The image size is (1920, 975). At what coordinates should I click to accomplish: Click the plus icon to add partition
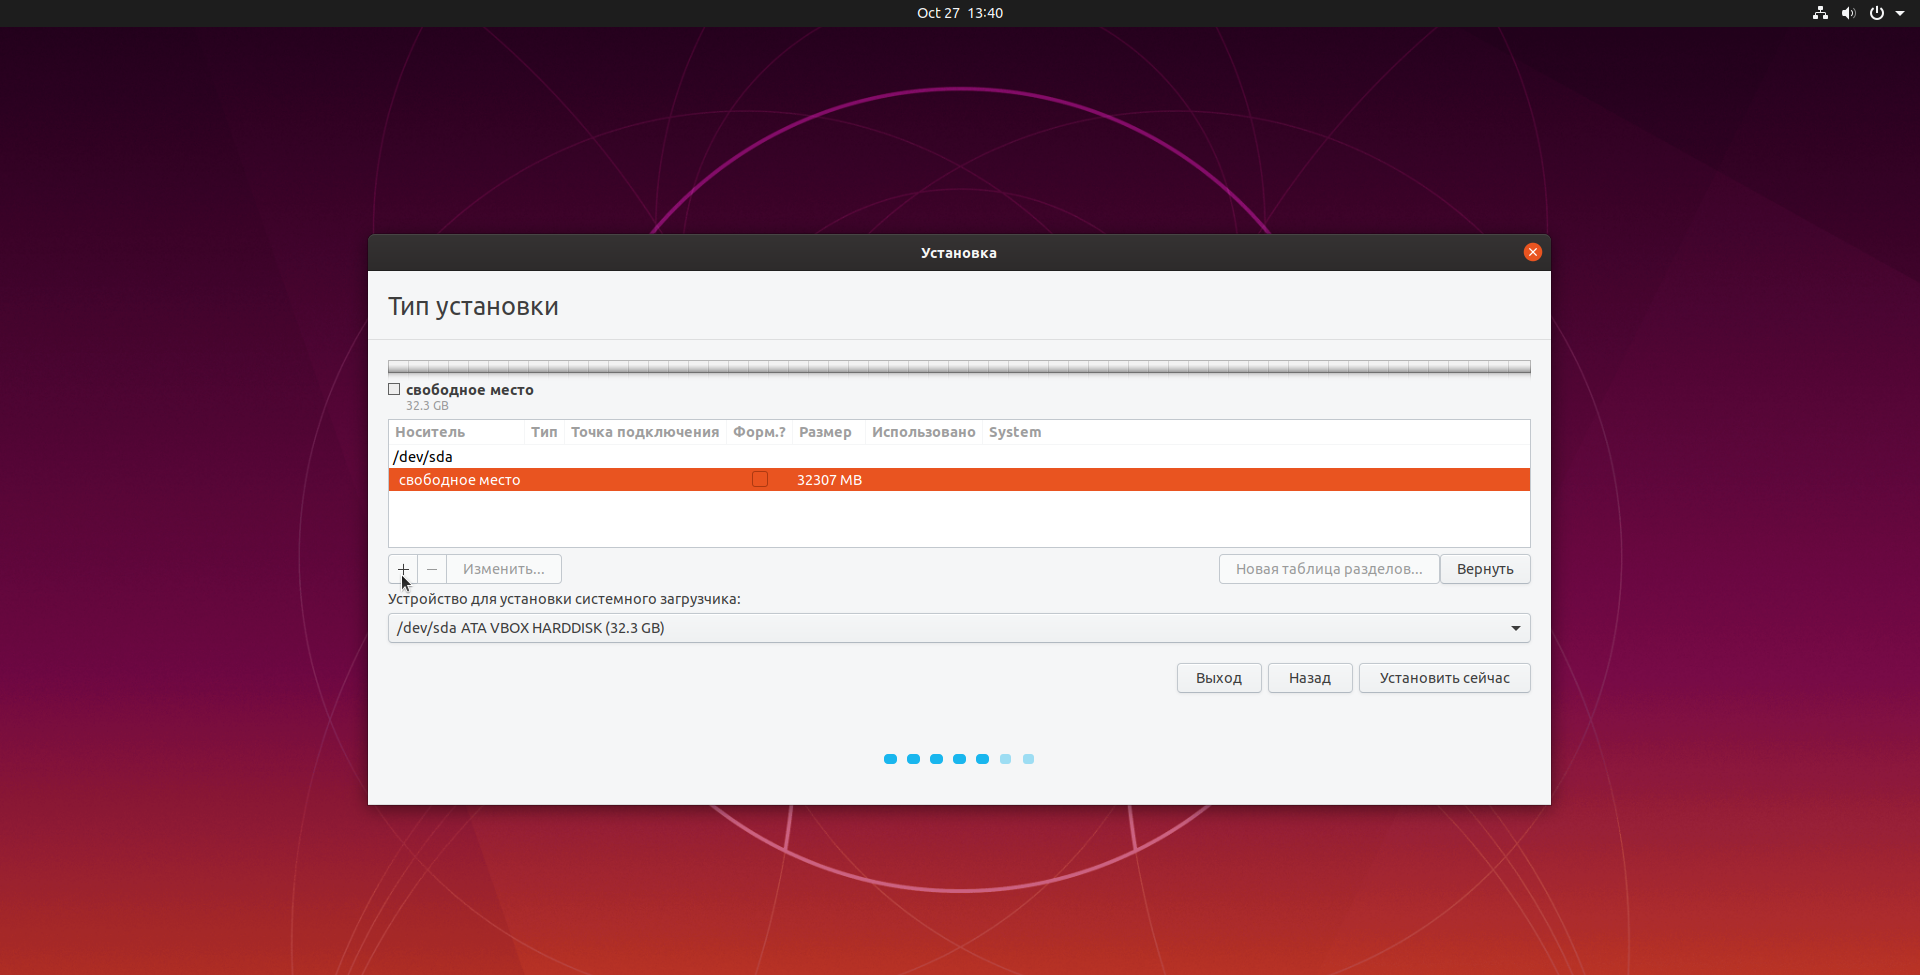[403, 569]
